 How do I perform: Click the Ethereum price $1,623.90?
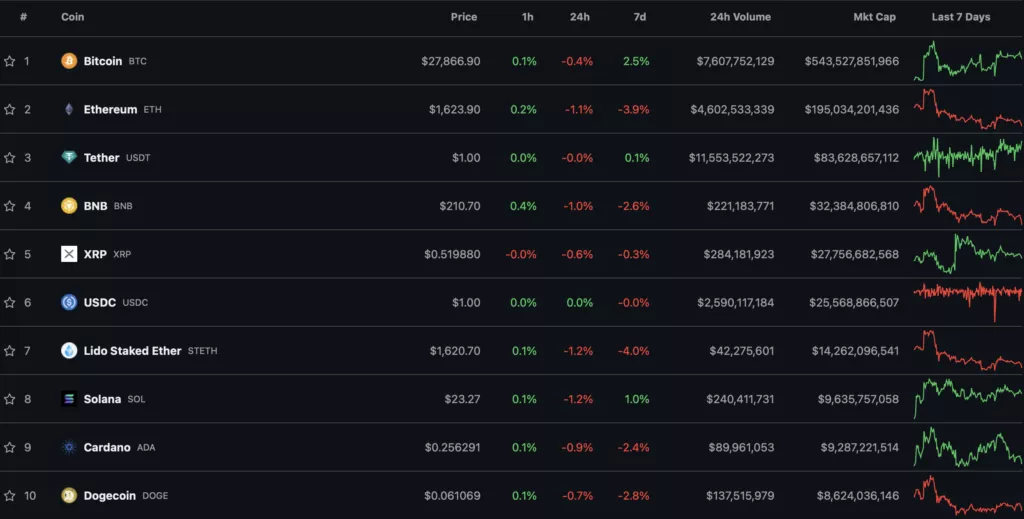[455, 109]
